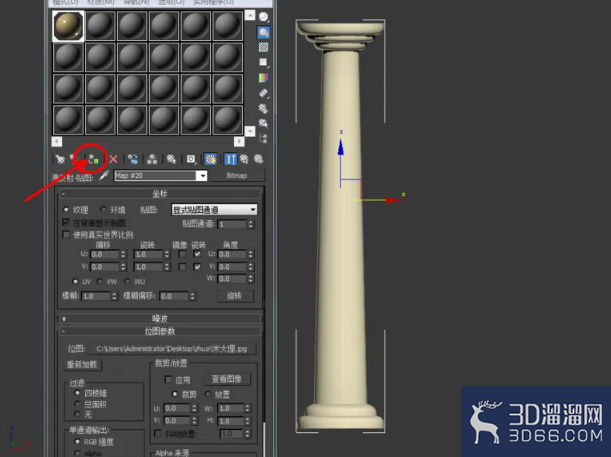Click the 查看图像 button
The width and height of the screenshot is (611, 457).
click(227, 379)
